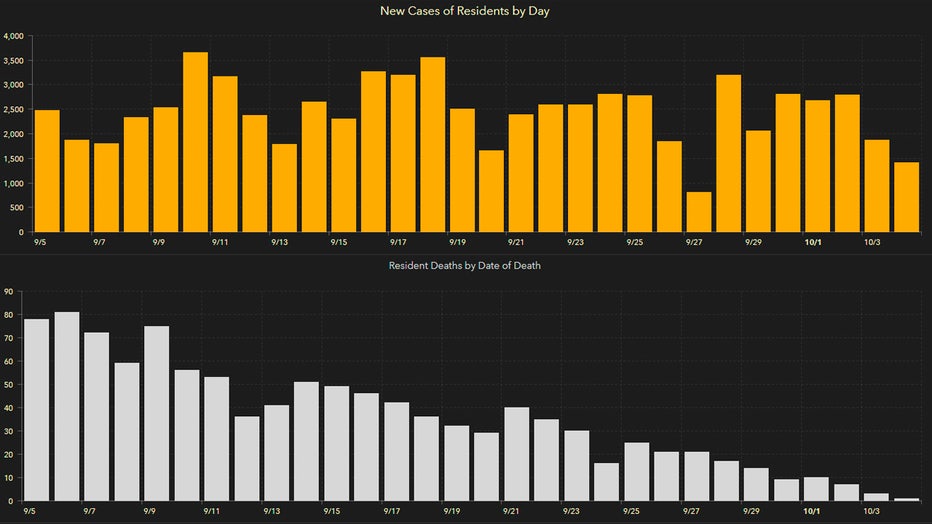
Task: Select the first gray deaths bar at 9/5
Action: (37, 409)
